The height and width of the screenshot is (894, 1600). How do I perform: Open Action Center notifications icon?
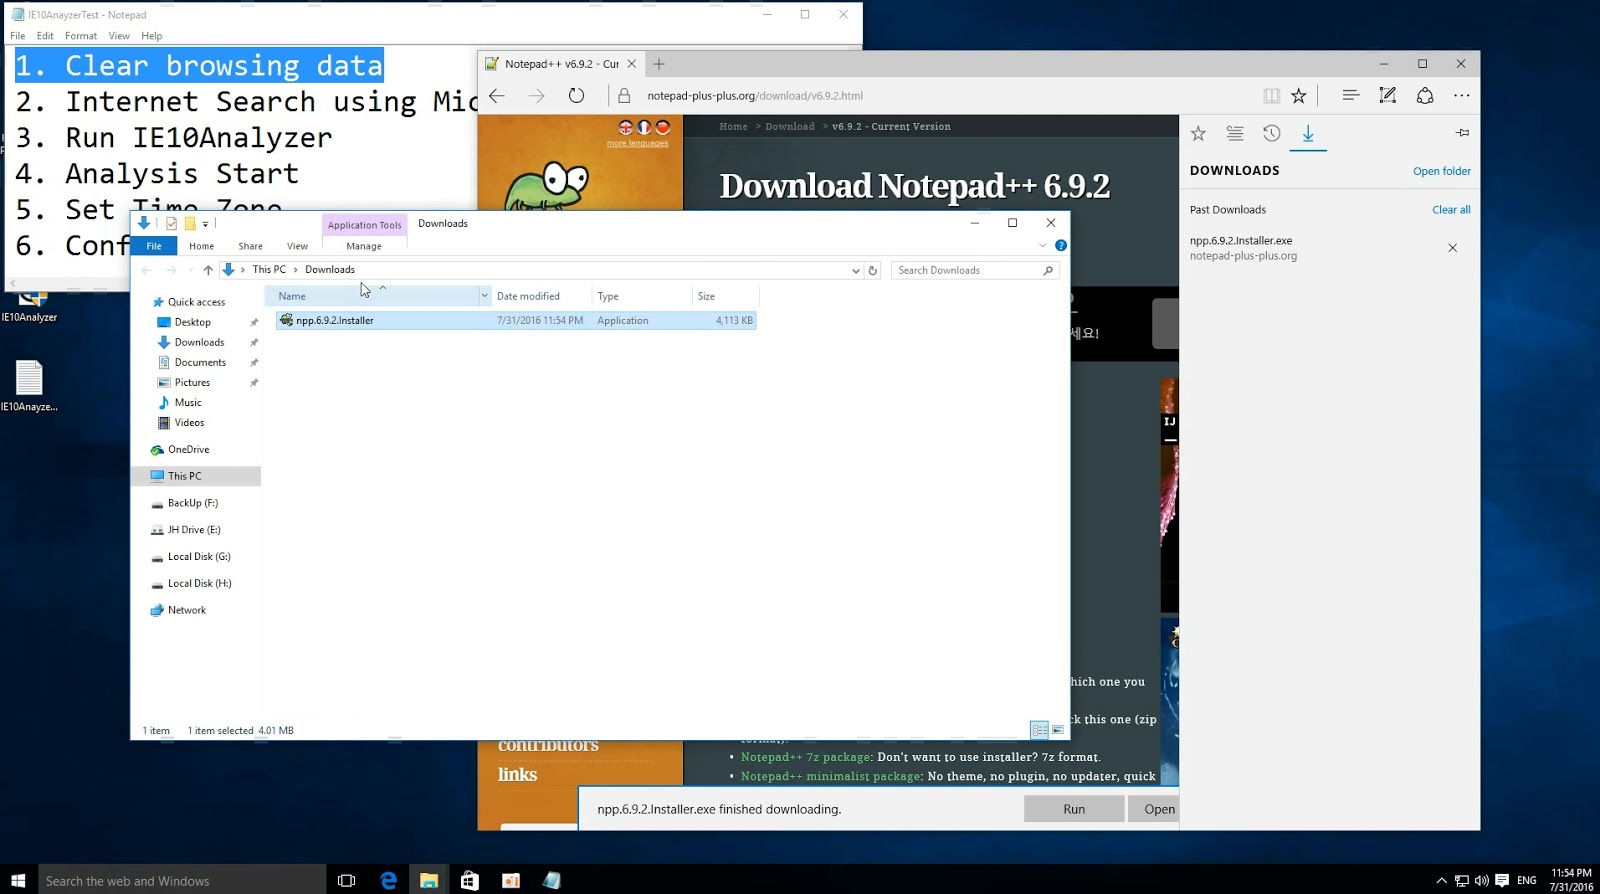point(1502,880)
